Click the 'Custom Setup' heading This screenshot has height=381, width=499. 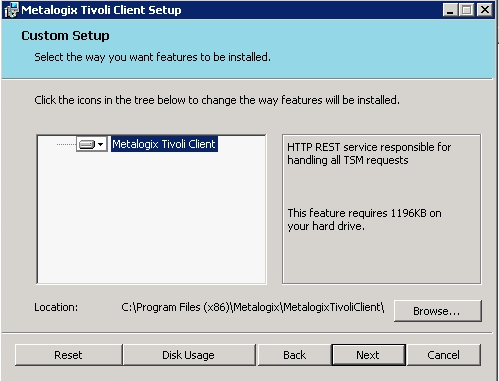tap(65, 36)
